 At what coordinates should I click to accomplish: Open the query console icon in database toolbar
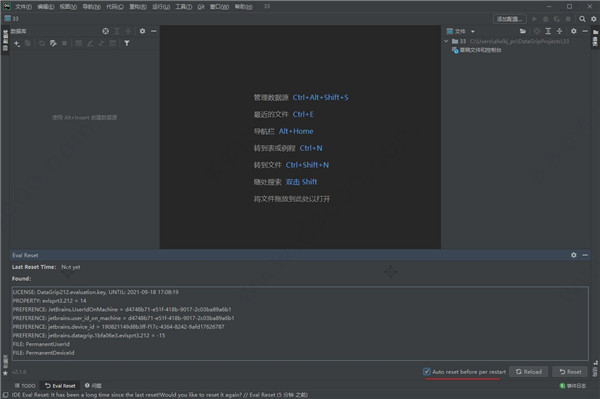112,44
